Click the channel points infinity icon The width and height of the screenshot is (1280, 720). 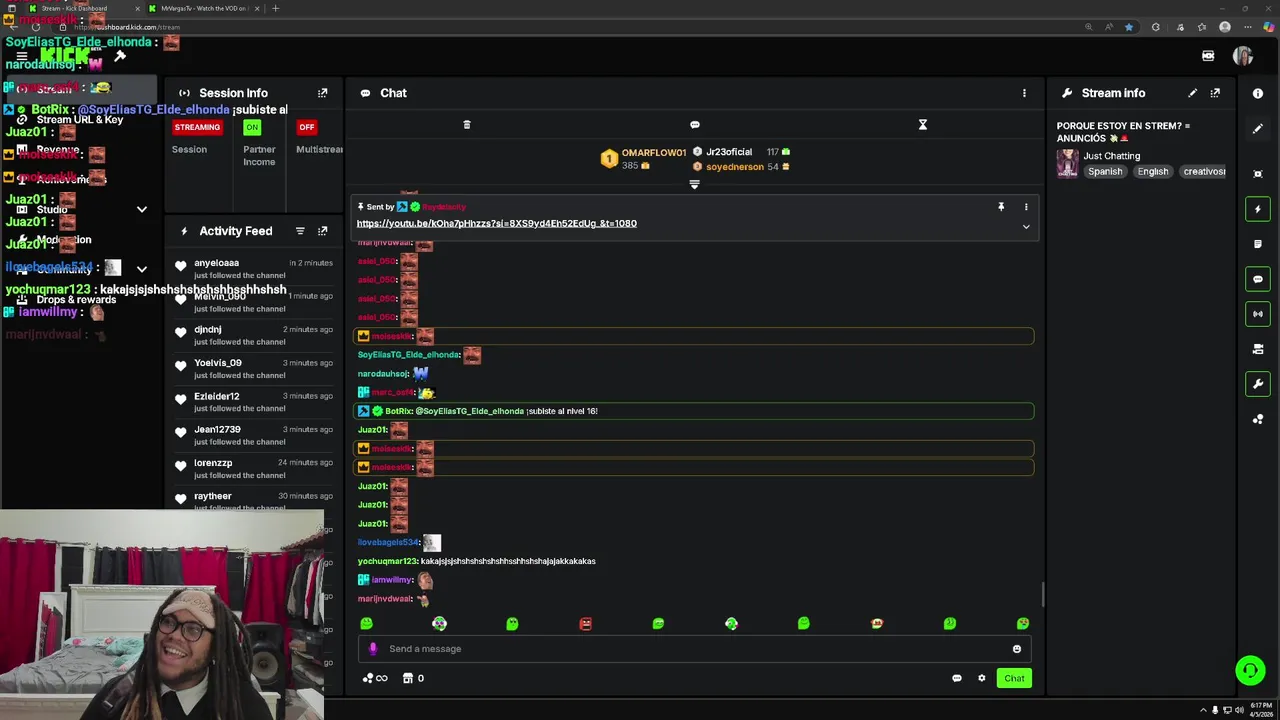375,678
